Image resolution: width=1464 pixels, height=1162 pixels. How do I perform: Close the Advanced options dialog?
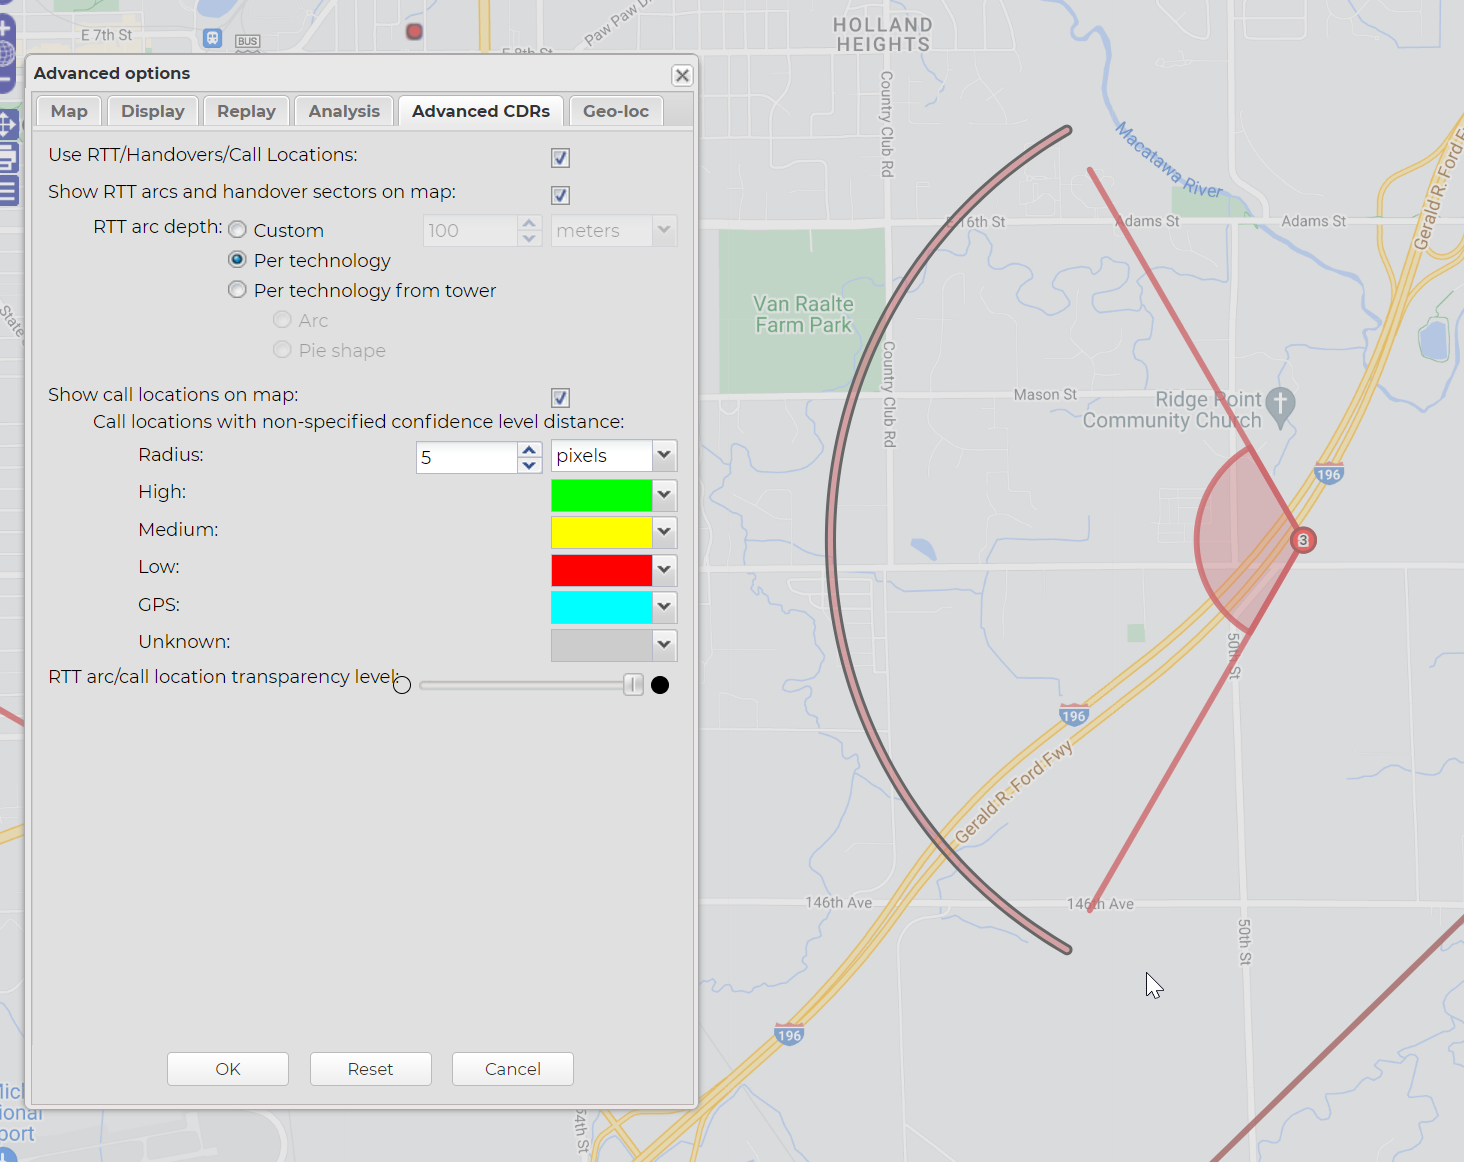pyautogui.click(x=682, y=76)
